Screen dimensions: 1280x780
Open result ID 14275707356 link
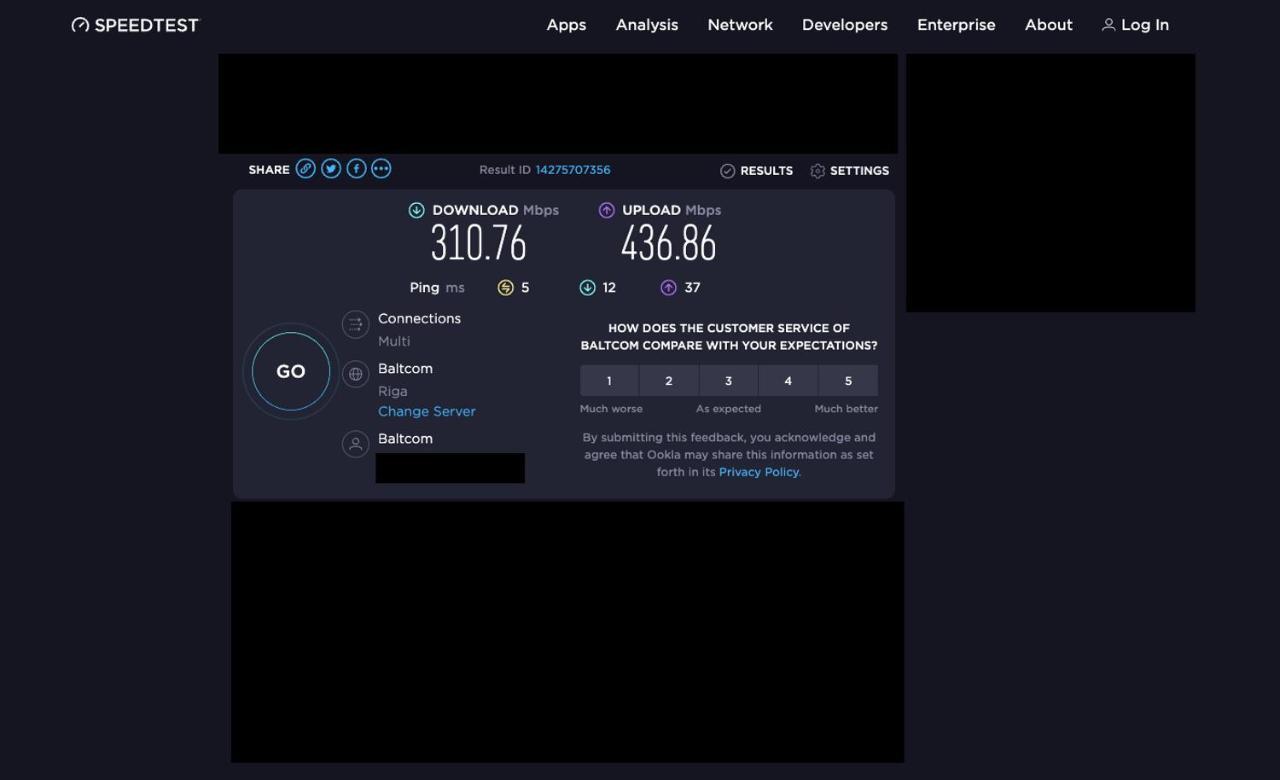[x=573, y=170]
